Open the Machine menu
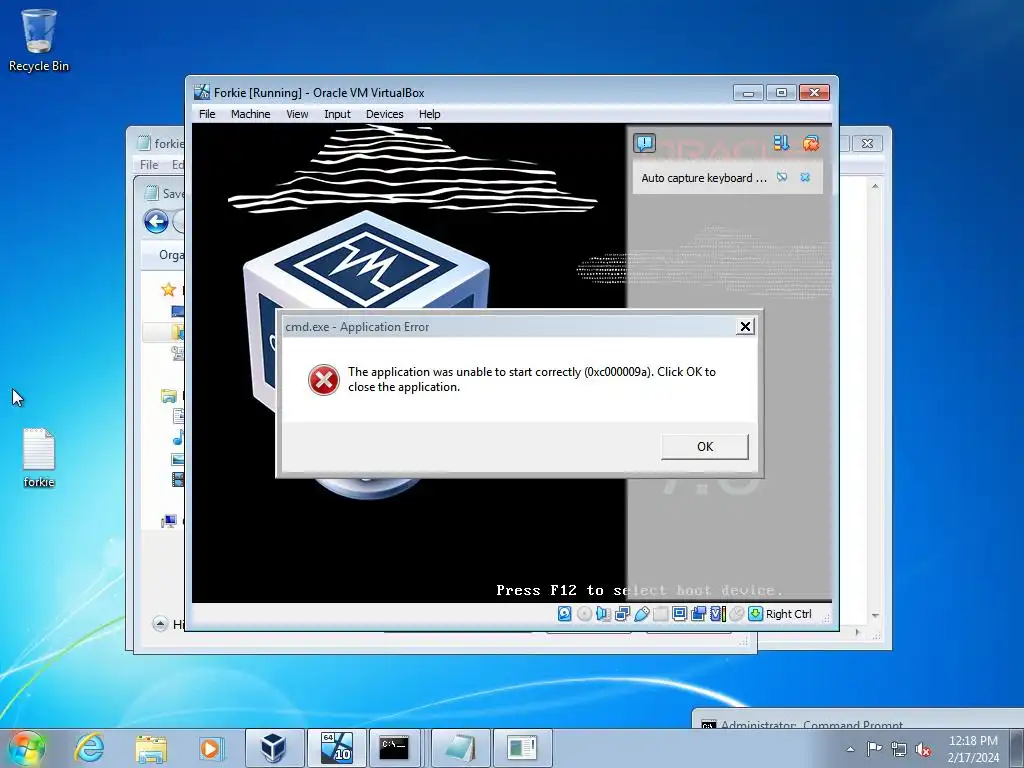This screenshot has height=768, width=1024. click(250, 114)
